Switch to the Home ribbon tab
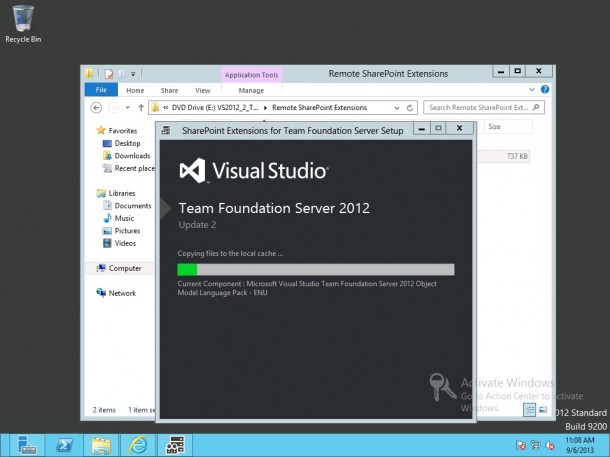This screenshot has width=610, height=457. [x=135, y=90]
